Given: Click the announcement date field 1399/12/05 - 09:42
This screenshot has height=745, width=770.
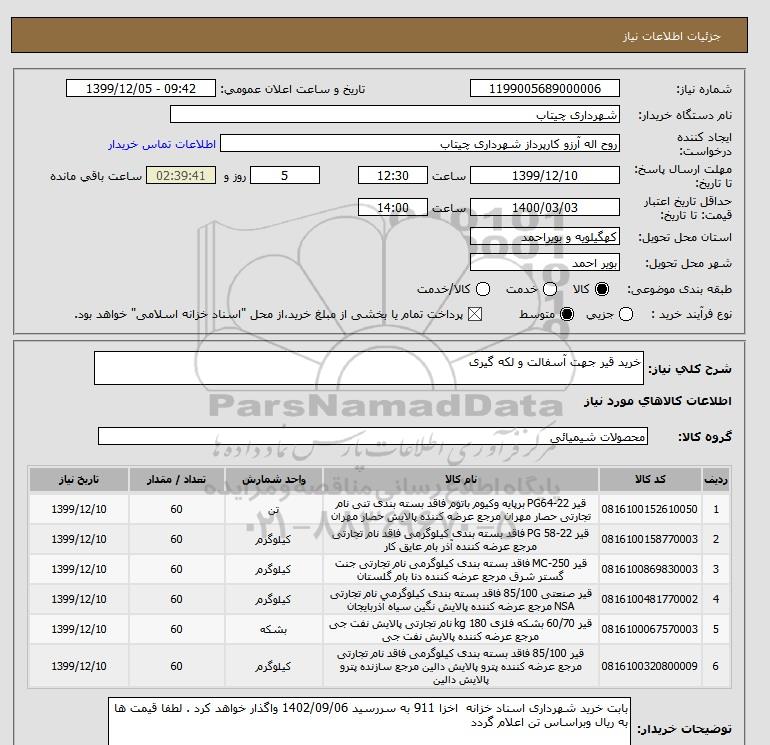Looking at the screenshot, I should [x=141, y=88].
